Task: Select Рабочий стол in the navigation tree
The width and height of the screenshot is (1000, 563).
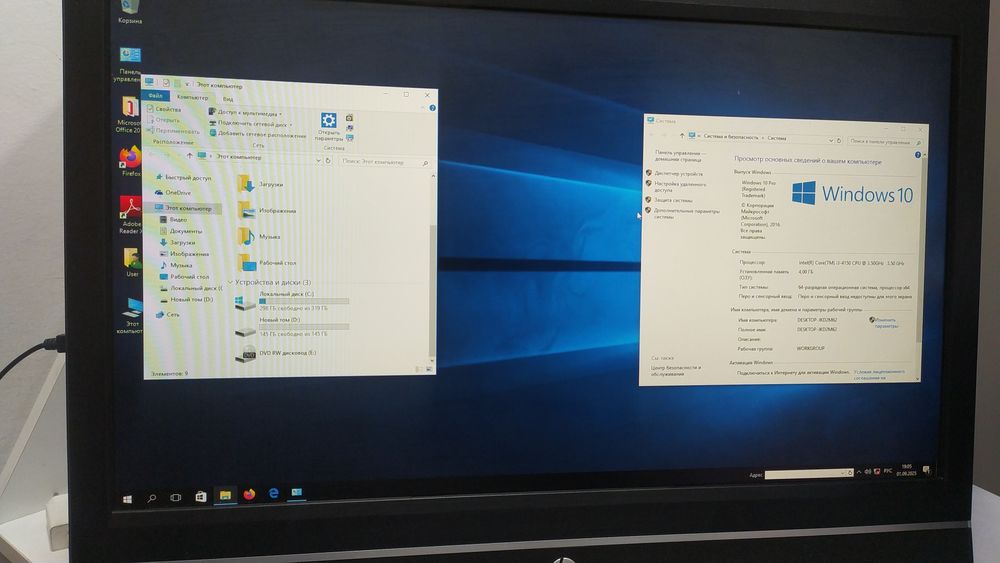Action: [184, 277]
